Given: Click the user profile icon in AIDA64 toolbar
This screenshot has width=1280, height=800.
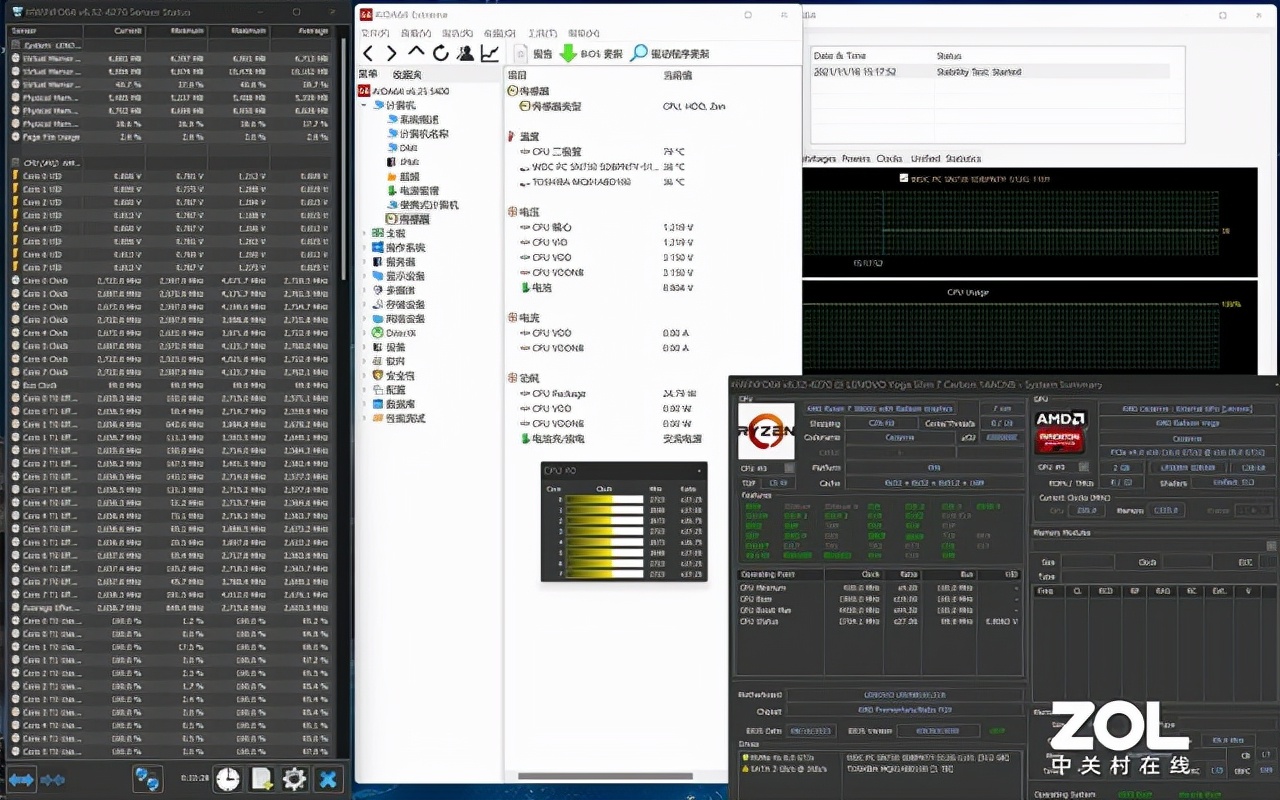Looking at the screenshot, I should (465, 54).
